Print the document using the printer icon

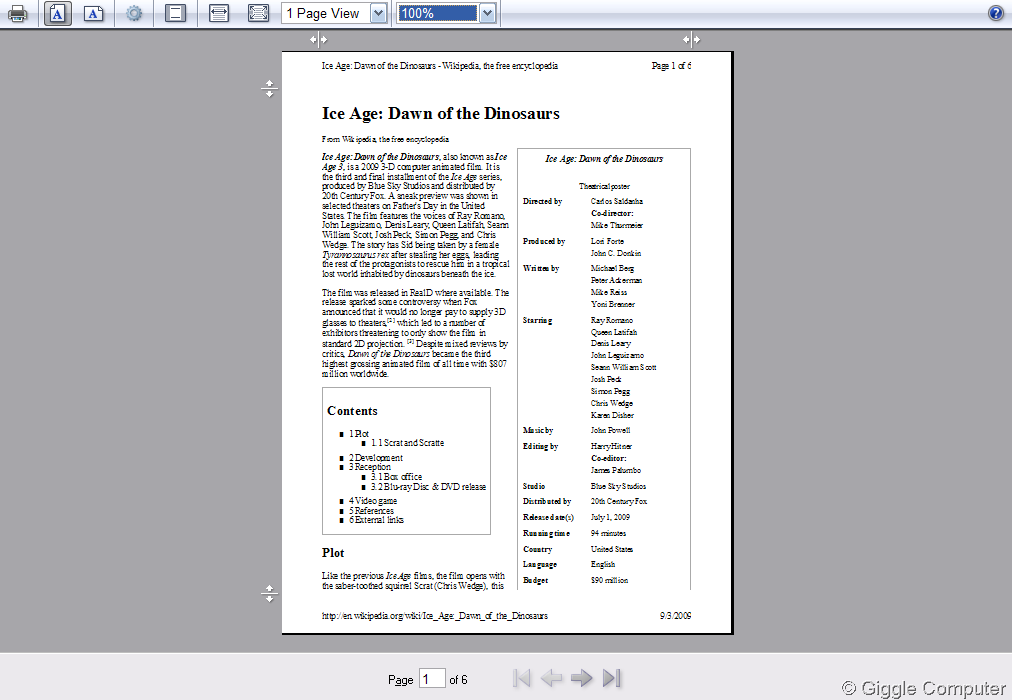pyautogui.click(x=17, y=13)
